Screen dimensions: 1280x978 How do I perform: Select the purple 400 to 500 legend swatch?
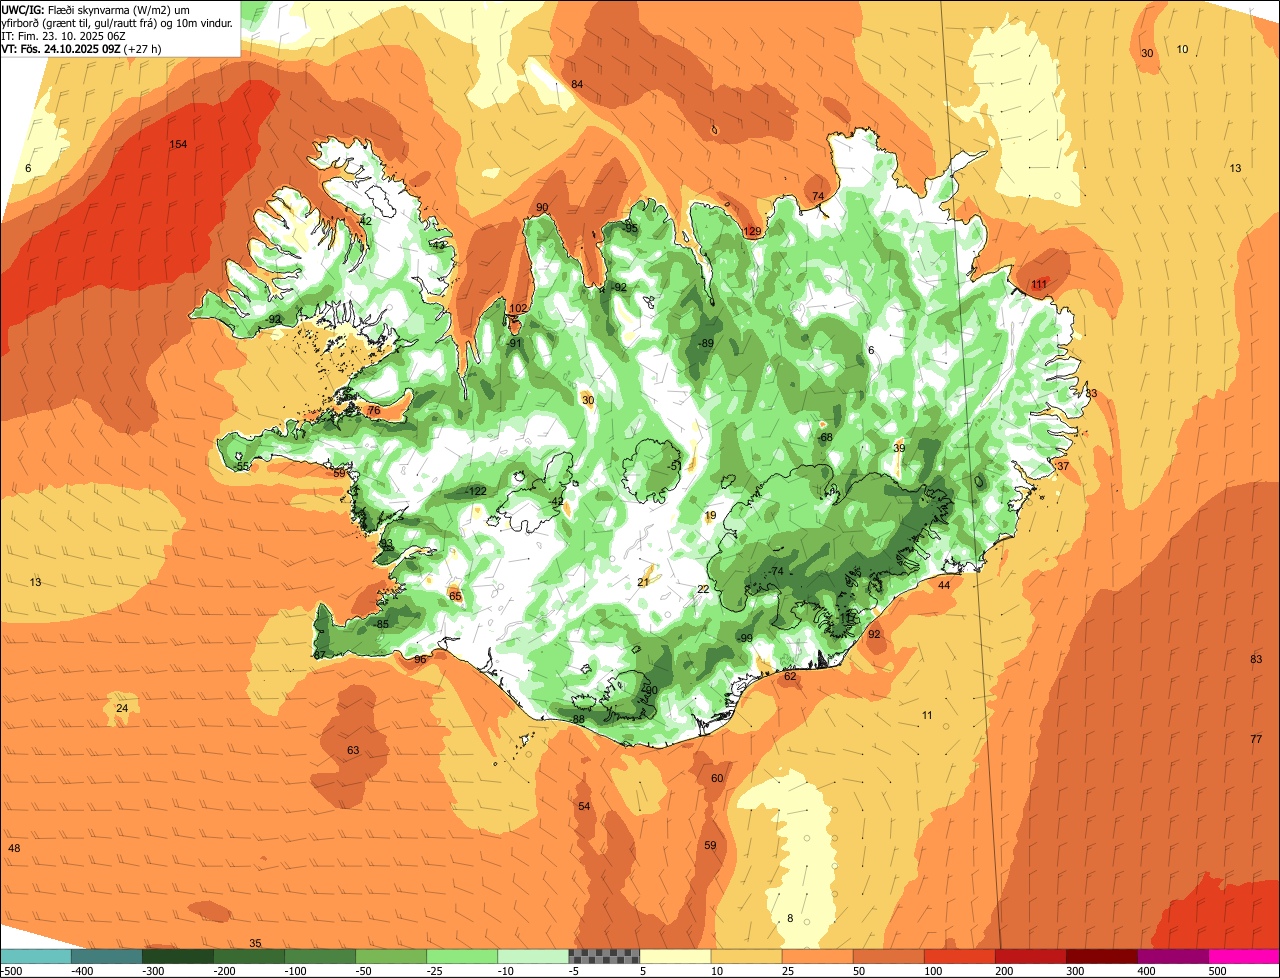tap(1172, 956)
